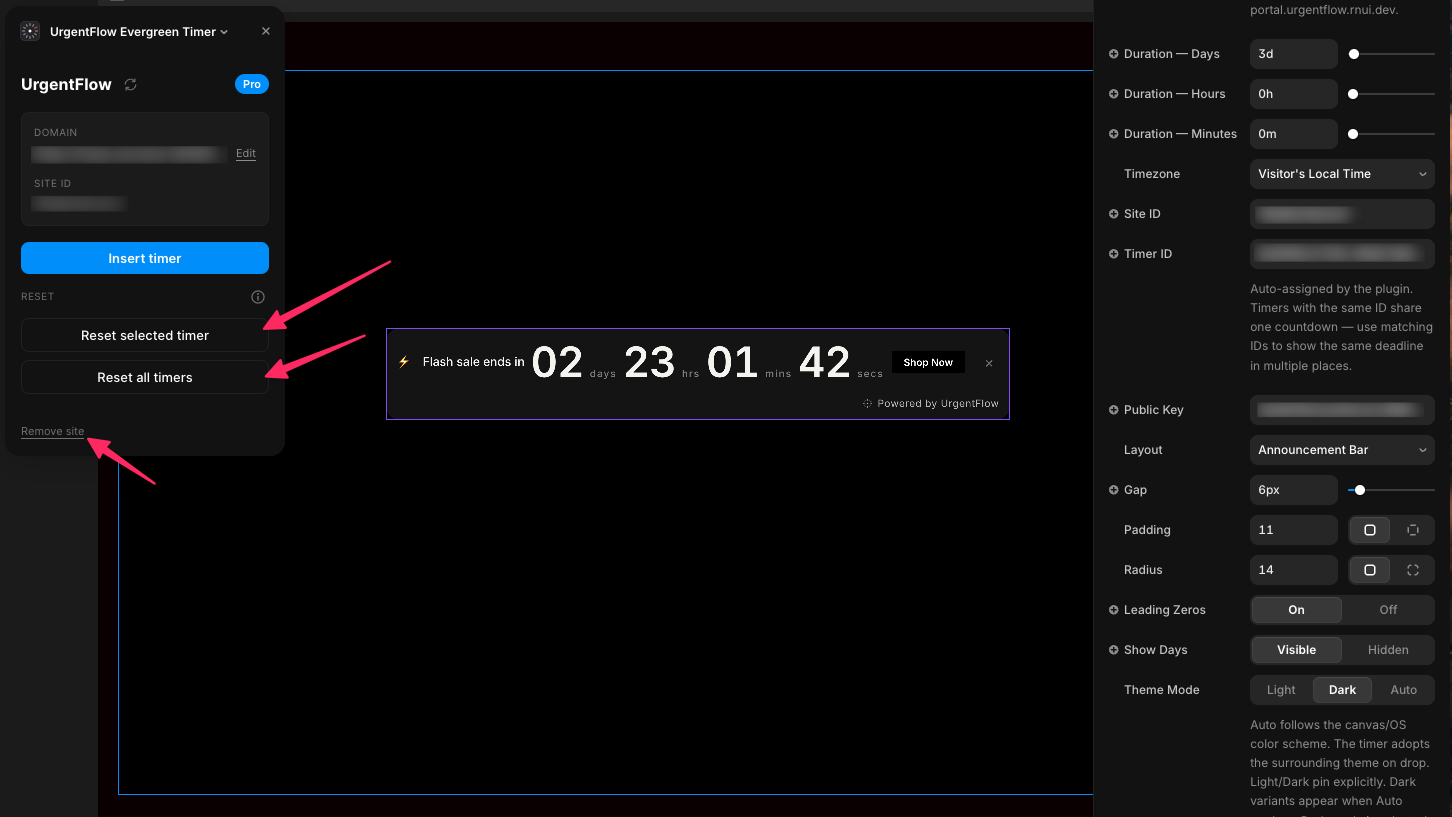This screenshot has width=1452, height=817.
Task: Click the Gap slider handle
Action: [1360, 490]
